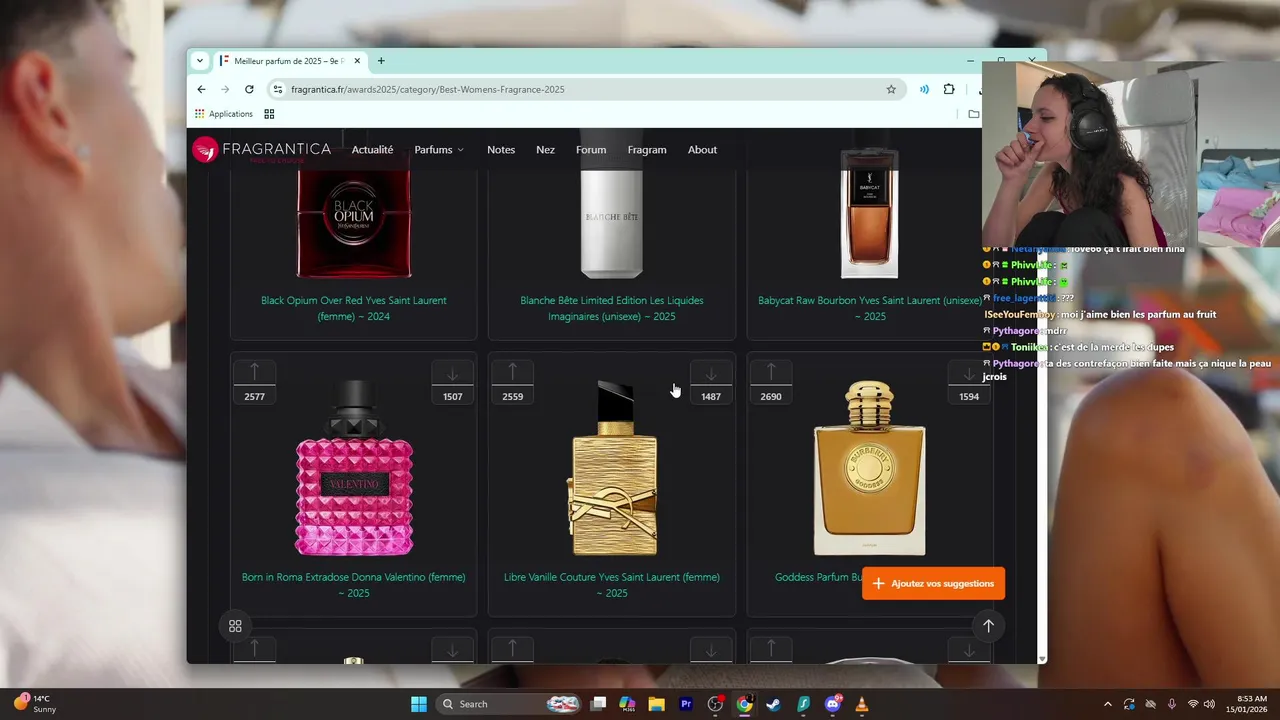Screen dimensions: 1280x720
Task: Click the volume icon in system tray
Action: [1210, 704]
